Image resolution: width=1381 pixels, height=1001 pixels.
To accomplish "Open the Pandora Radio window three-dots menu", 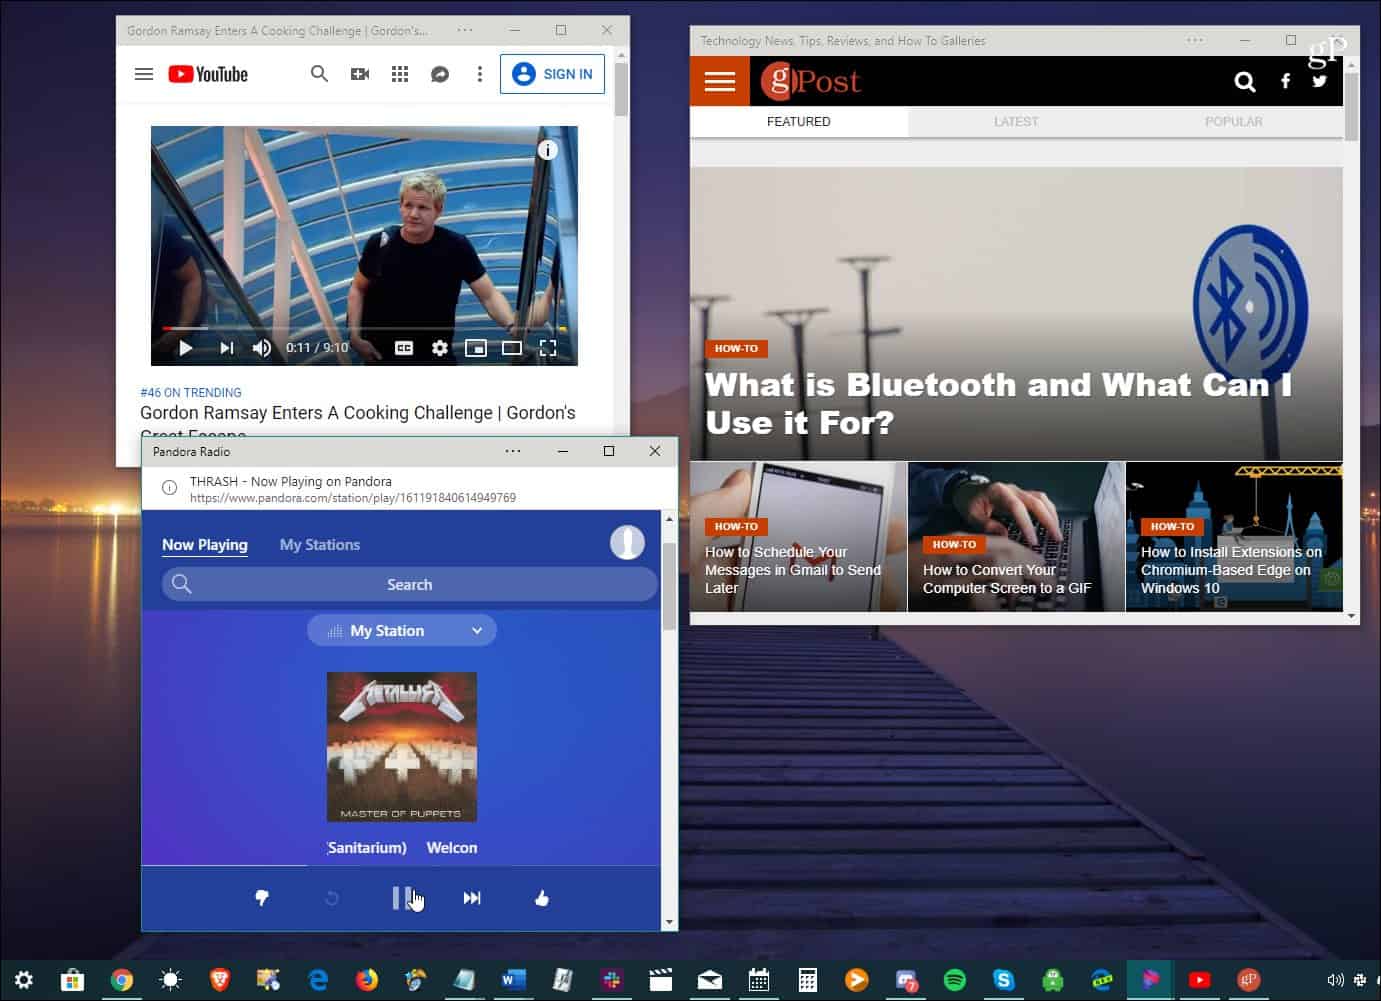I will [x=513, y=451].
